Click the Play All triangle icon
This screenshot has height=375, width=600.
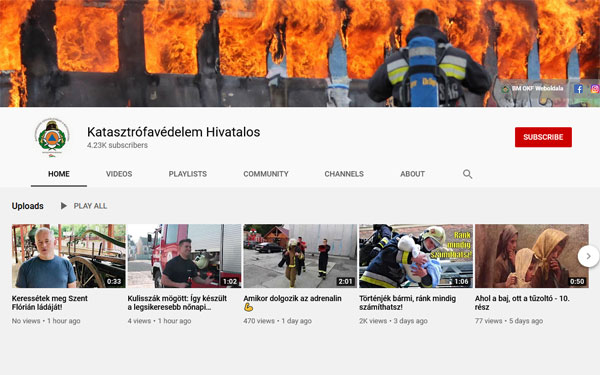coord(64,206)
